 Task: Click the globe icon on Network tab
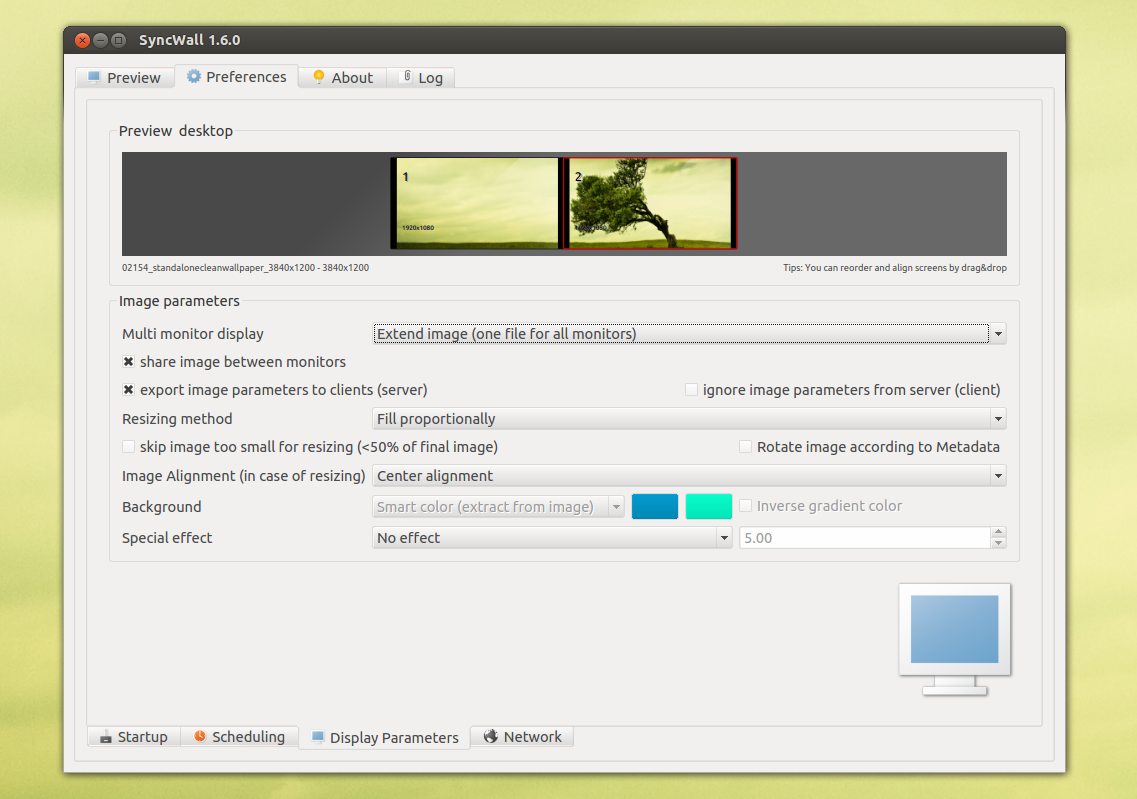coord(490,736)
